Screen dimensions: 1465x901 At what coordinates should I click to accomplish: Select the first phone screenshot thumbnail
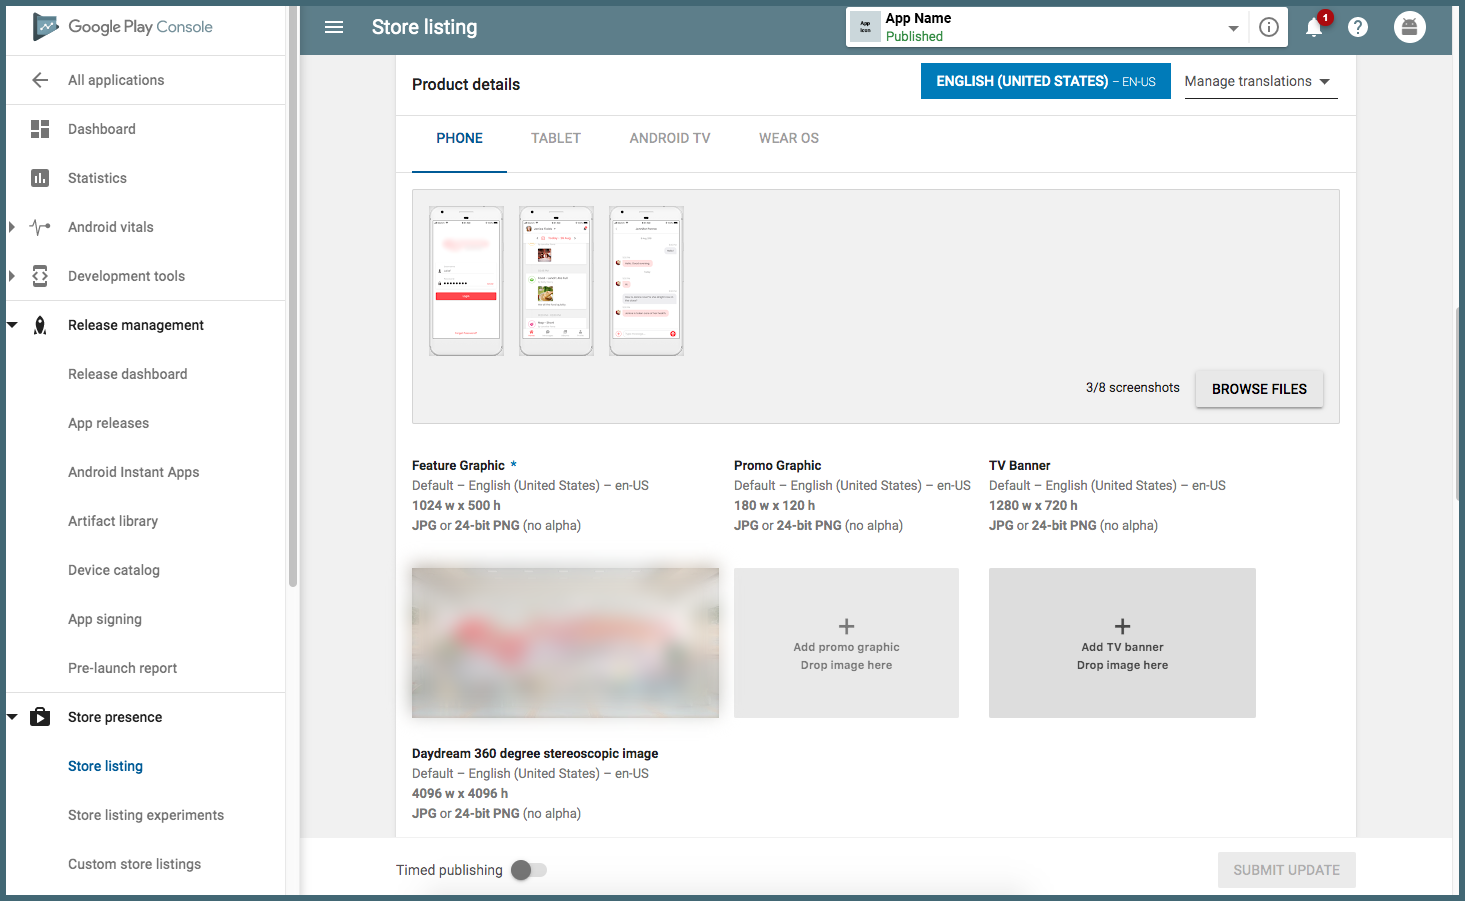[466, 281]
